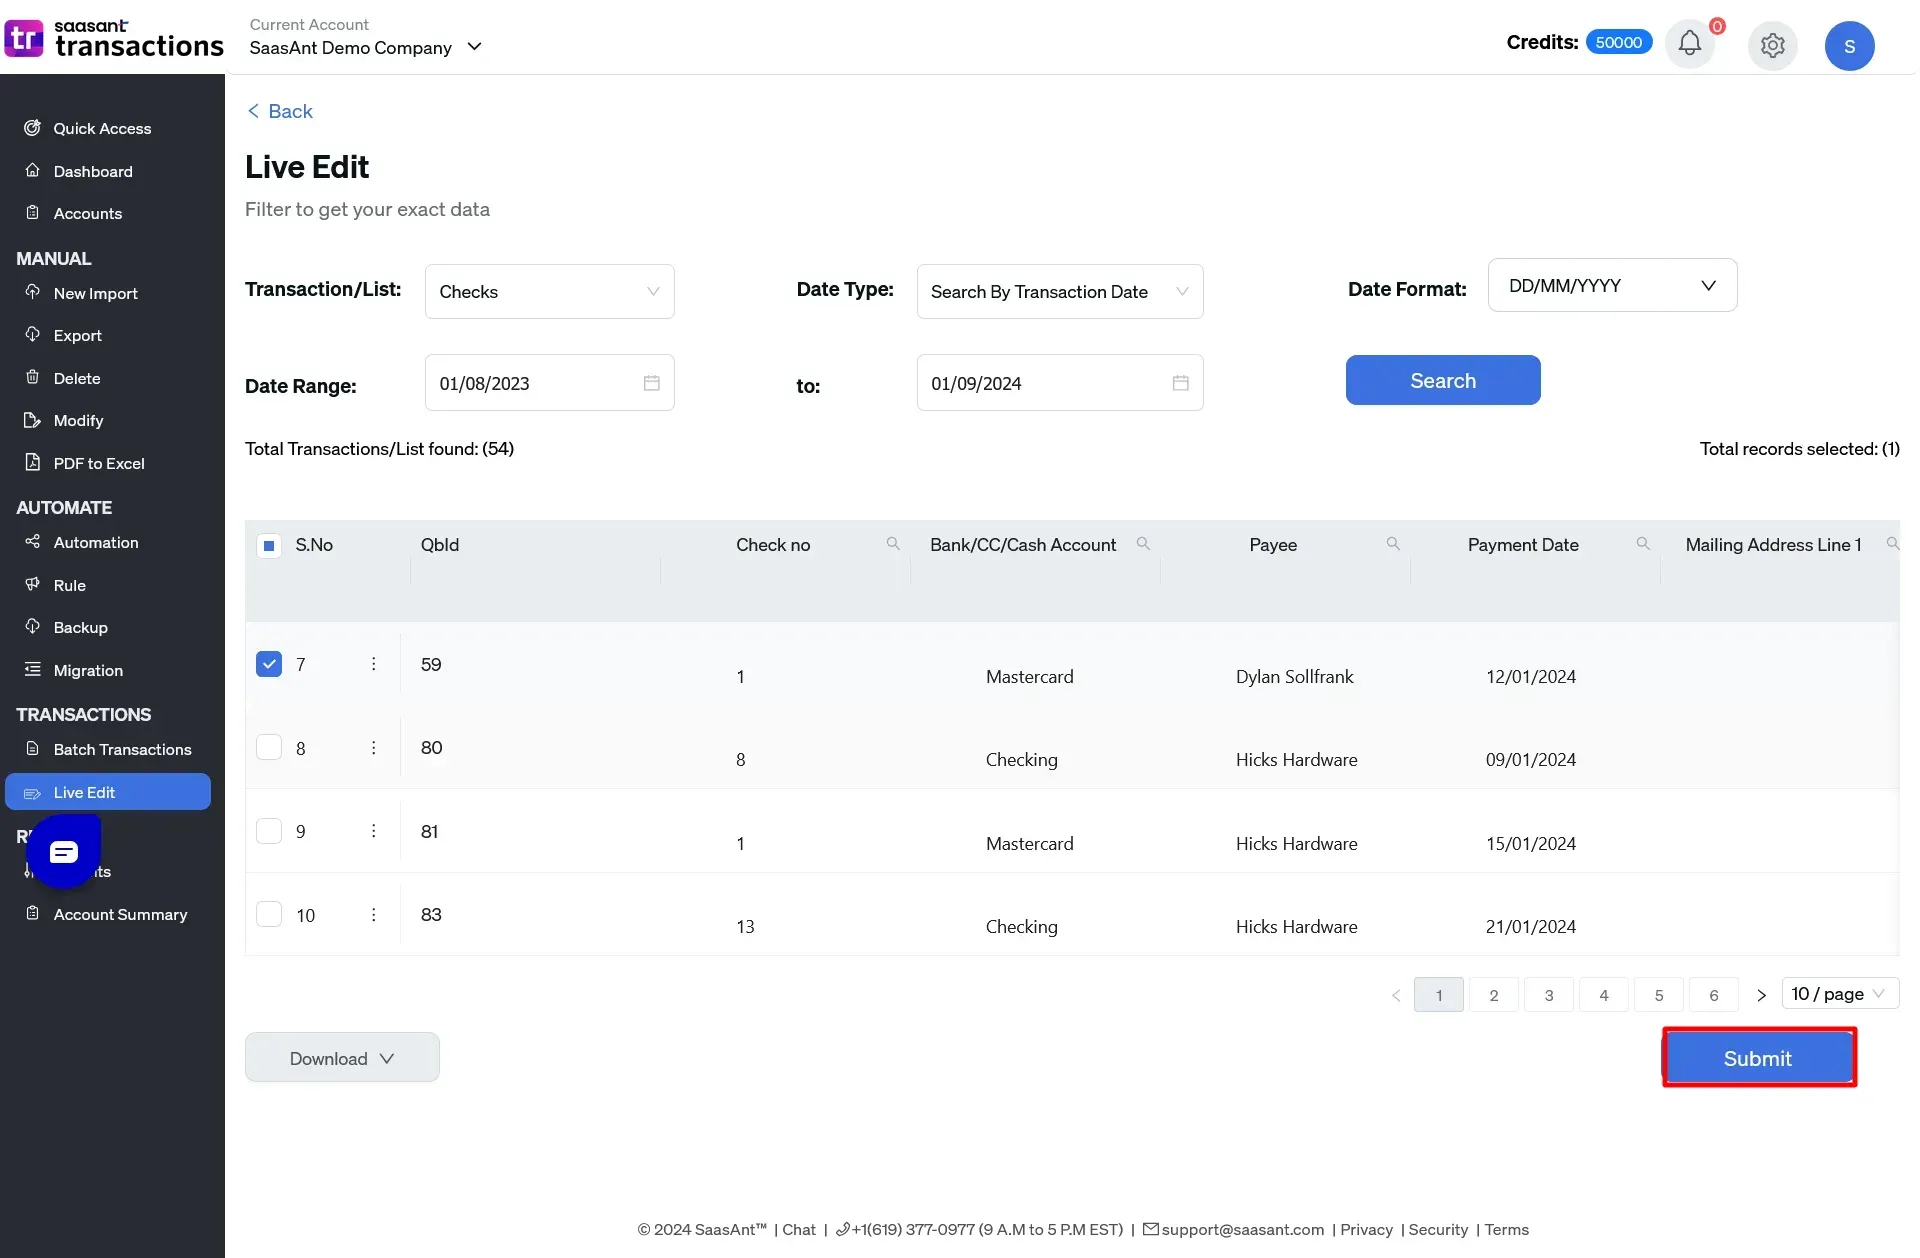Search in the Check no column
1920x1258 pixels.
click(893, 544)
